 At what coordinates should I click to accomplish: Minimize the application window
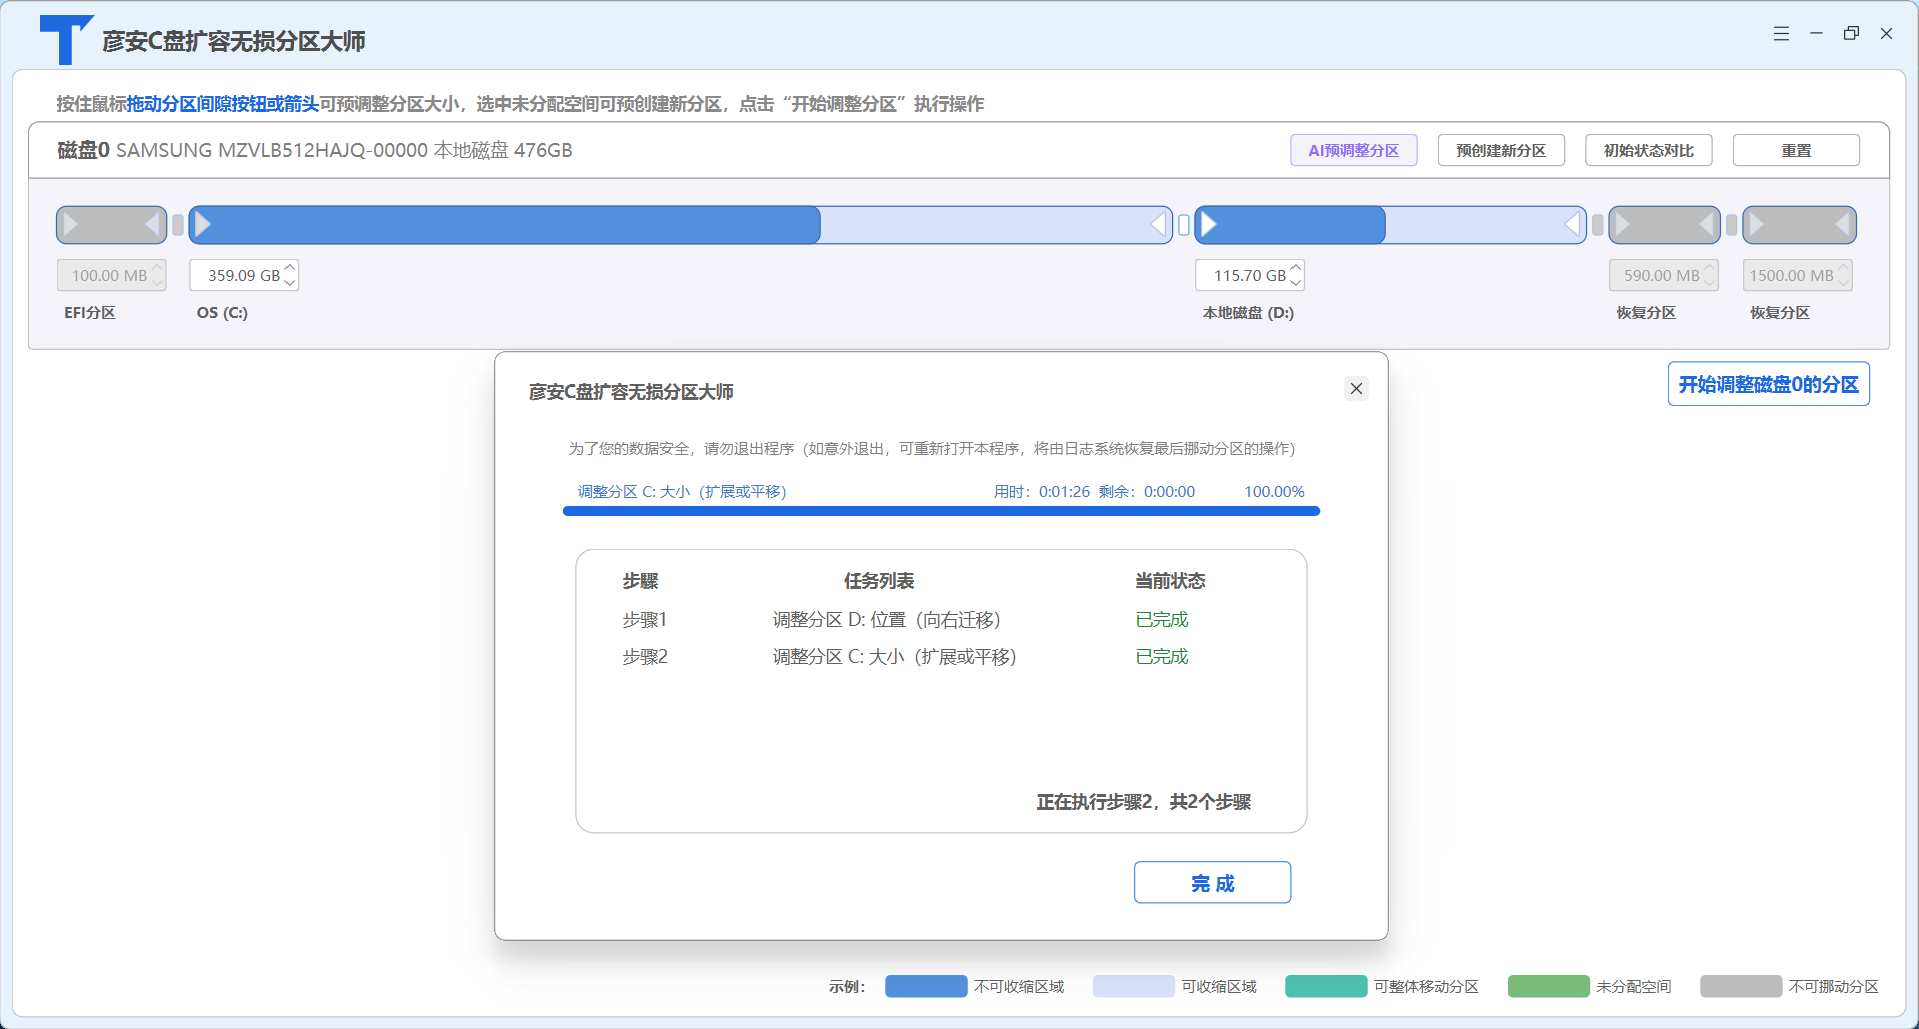[1816, 34]
